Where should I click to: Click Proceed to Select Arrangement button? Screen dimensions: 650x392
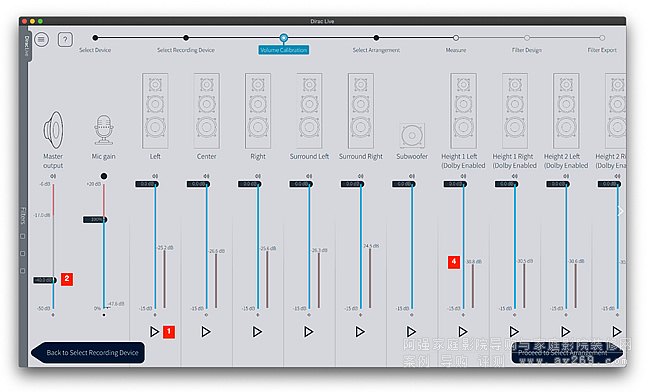(567, 353)
